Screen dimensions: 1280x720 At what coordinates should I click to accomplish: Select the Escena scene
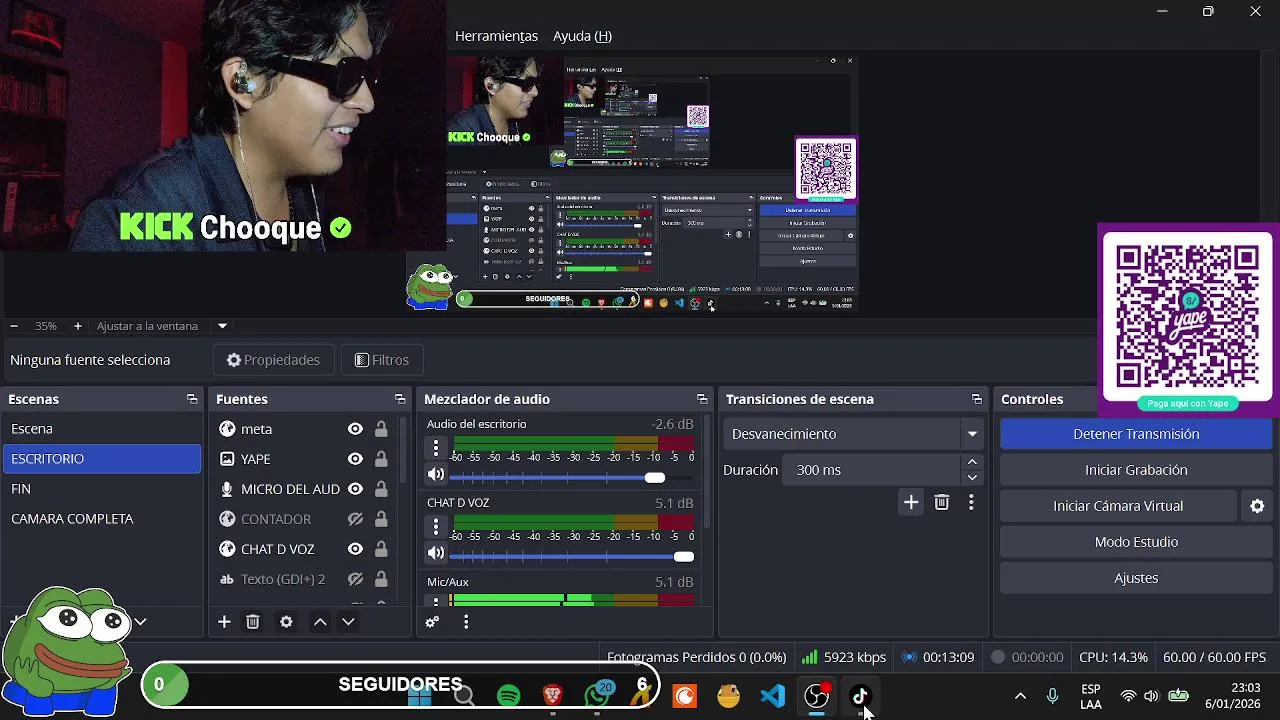point(101,429)
